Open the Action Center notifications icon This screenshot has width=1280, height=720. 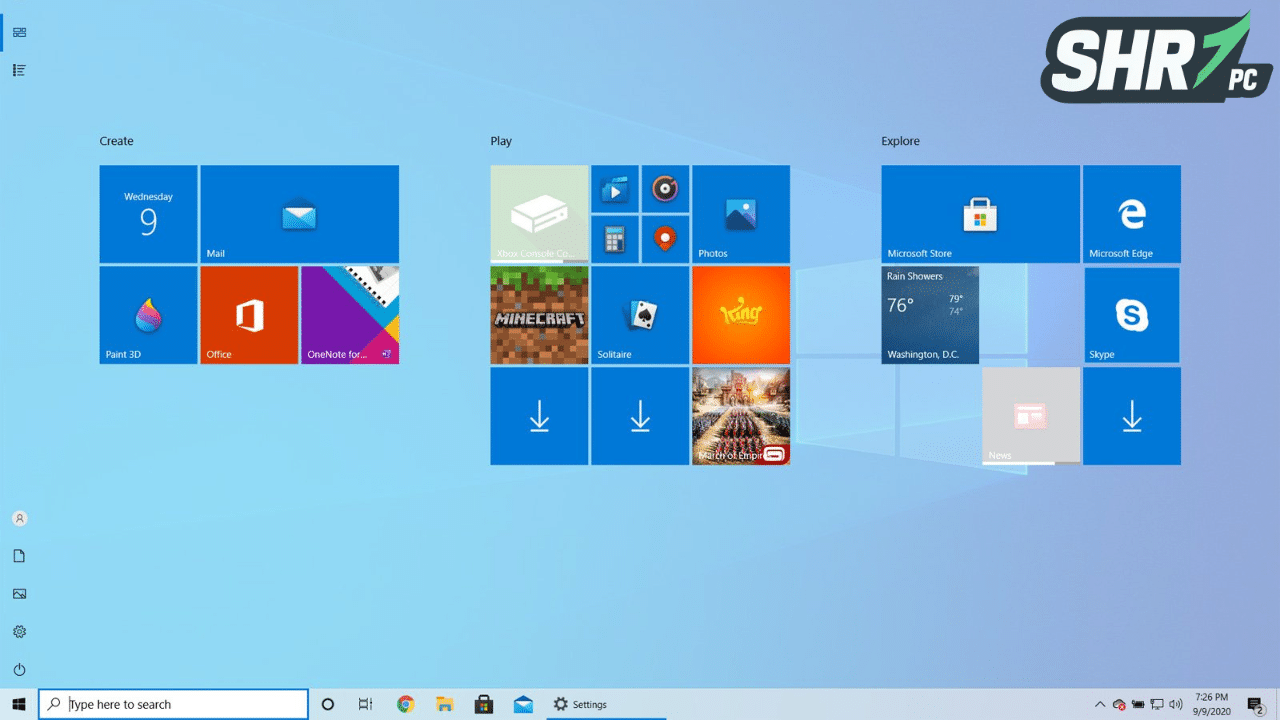[x=1256, y=704]
